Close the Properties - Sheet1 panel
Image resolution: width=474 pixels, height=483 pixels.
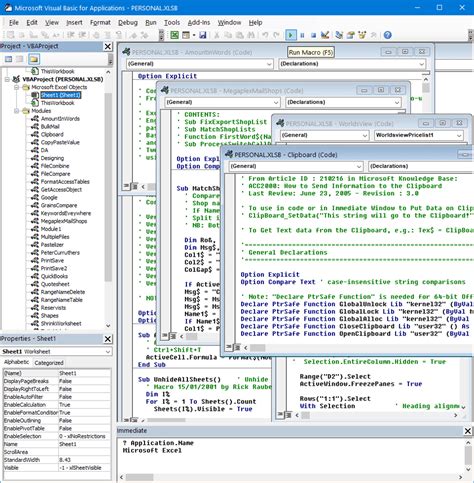click(108, 339)
